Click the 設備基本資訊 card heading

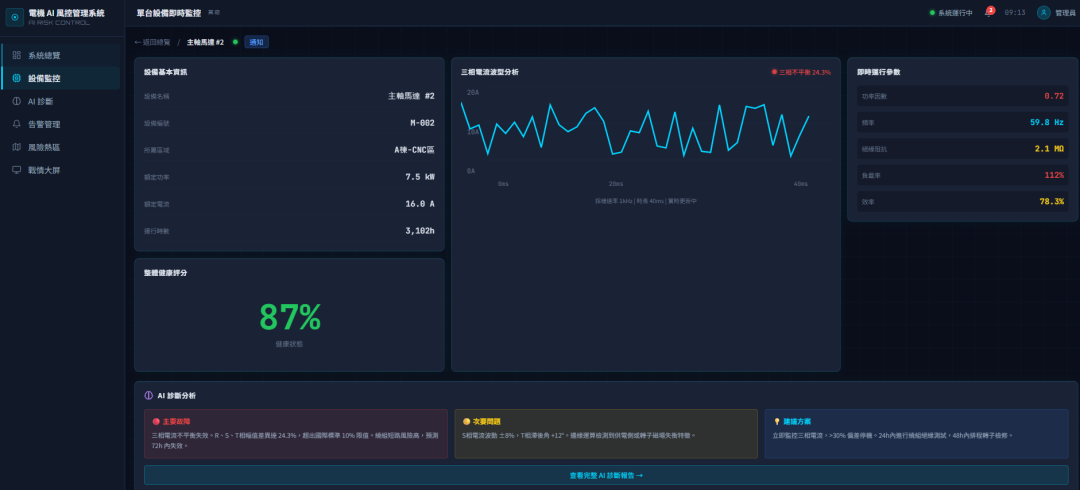tap(165, 72)
